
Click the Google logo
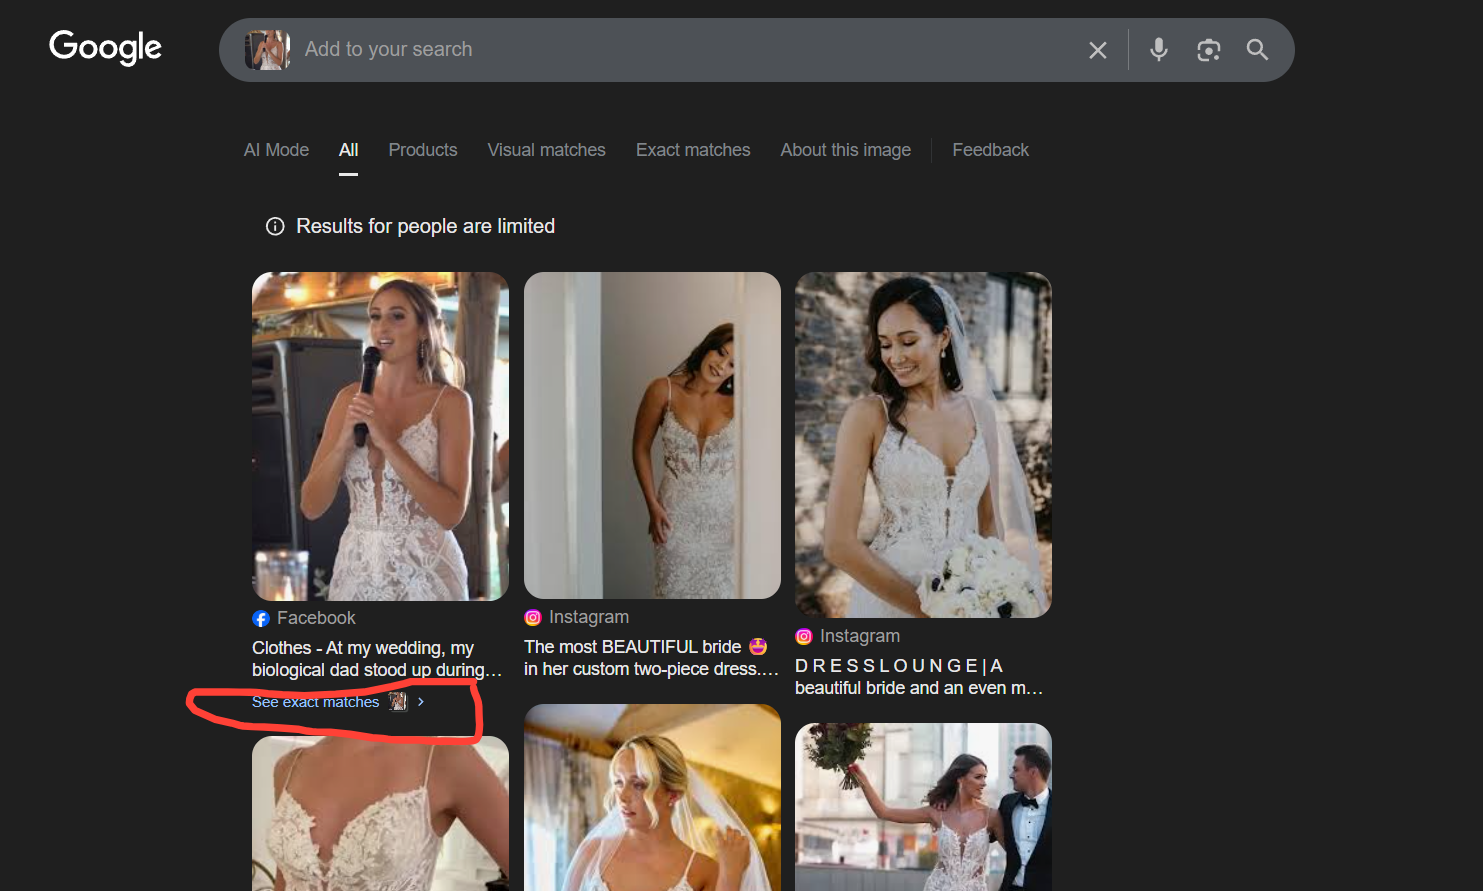click(x=105, y=47)
